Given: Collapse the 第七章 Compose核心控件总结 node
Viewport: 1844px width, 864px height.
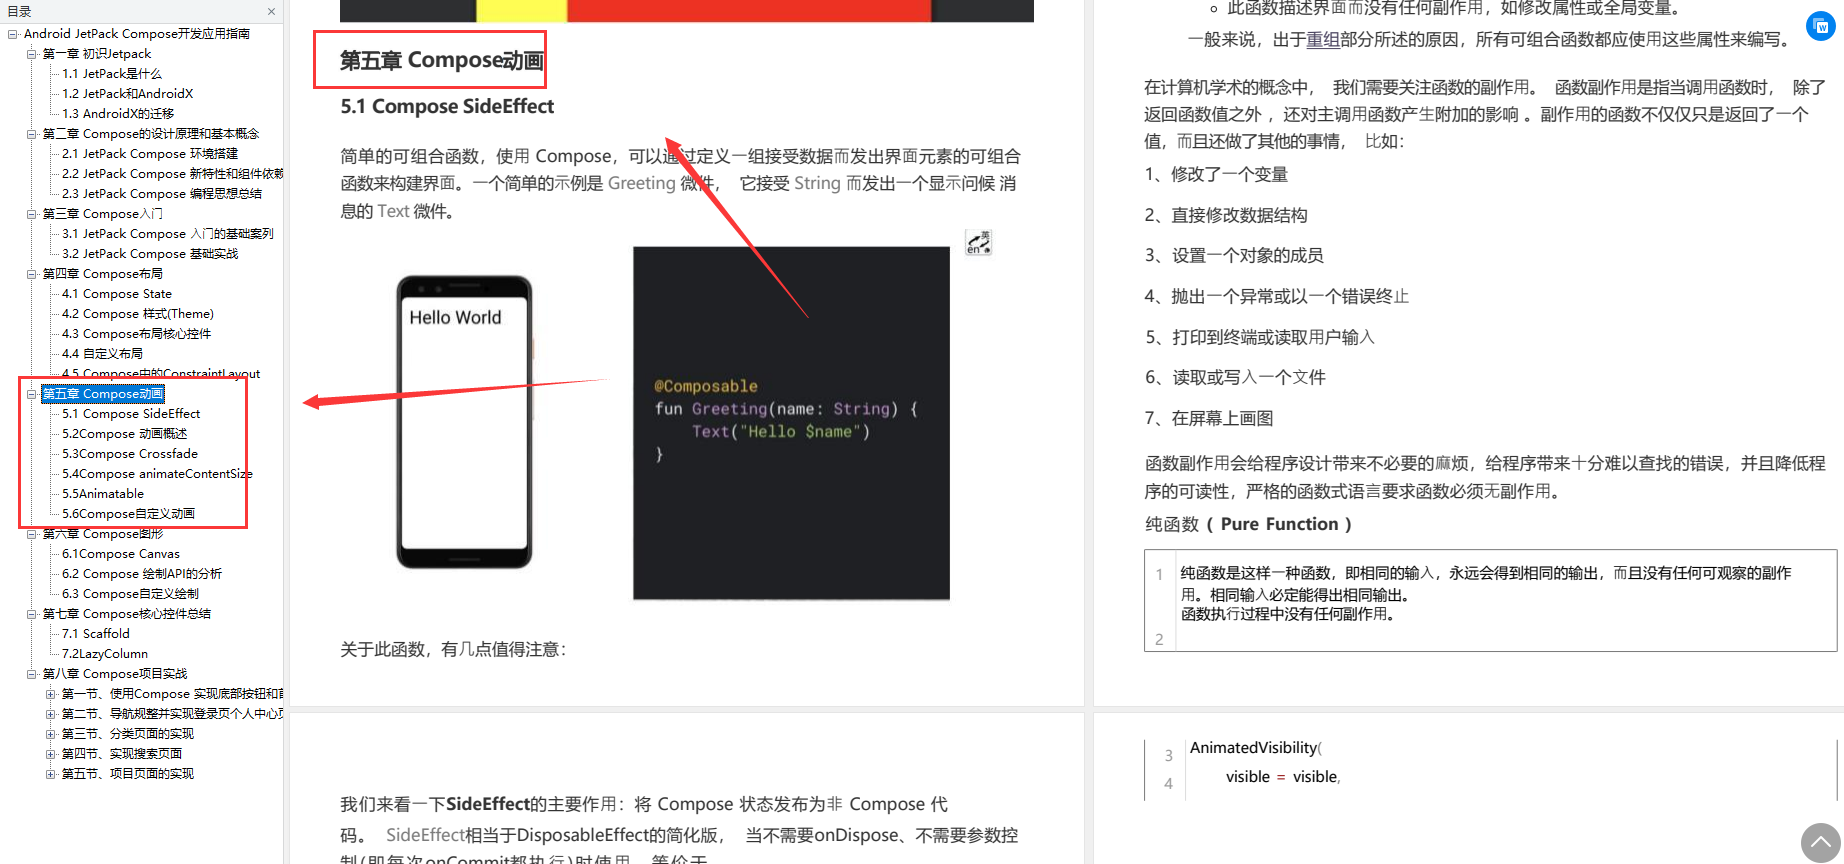Looking at the screenshot, I should (31, 614).
